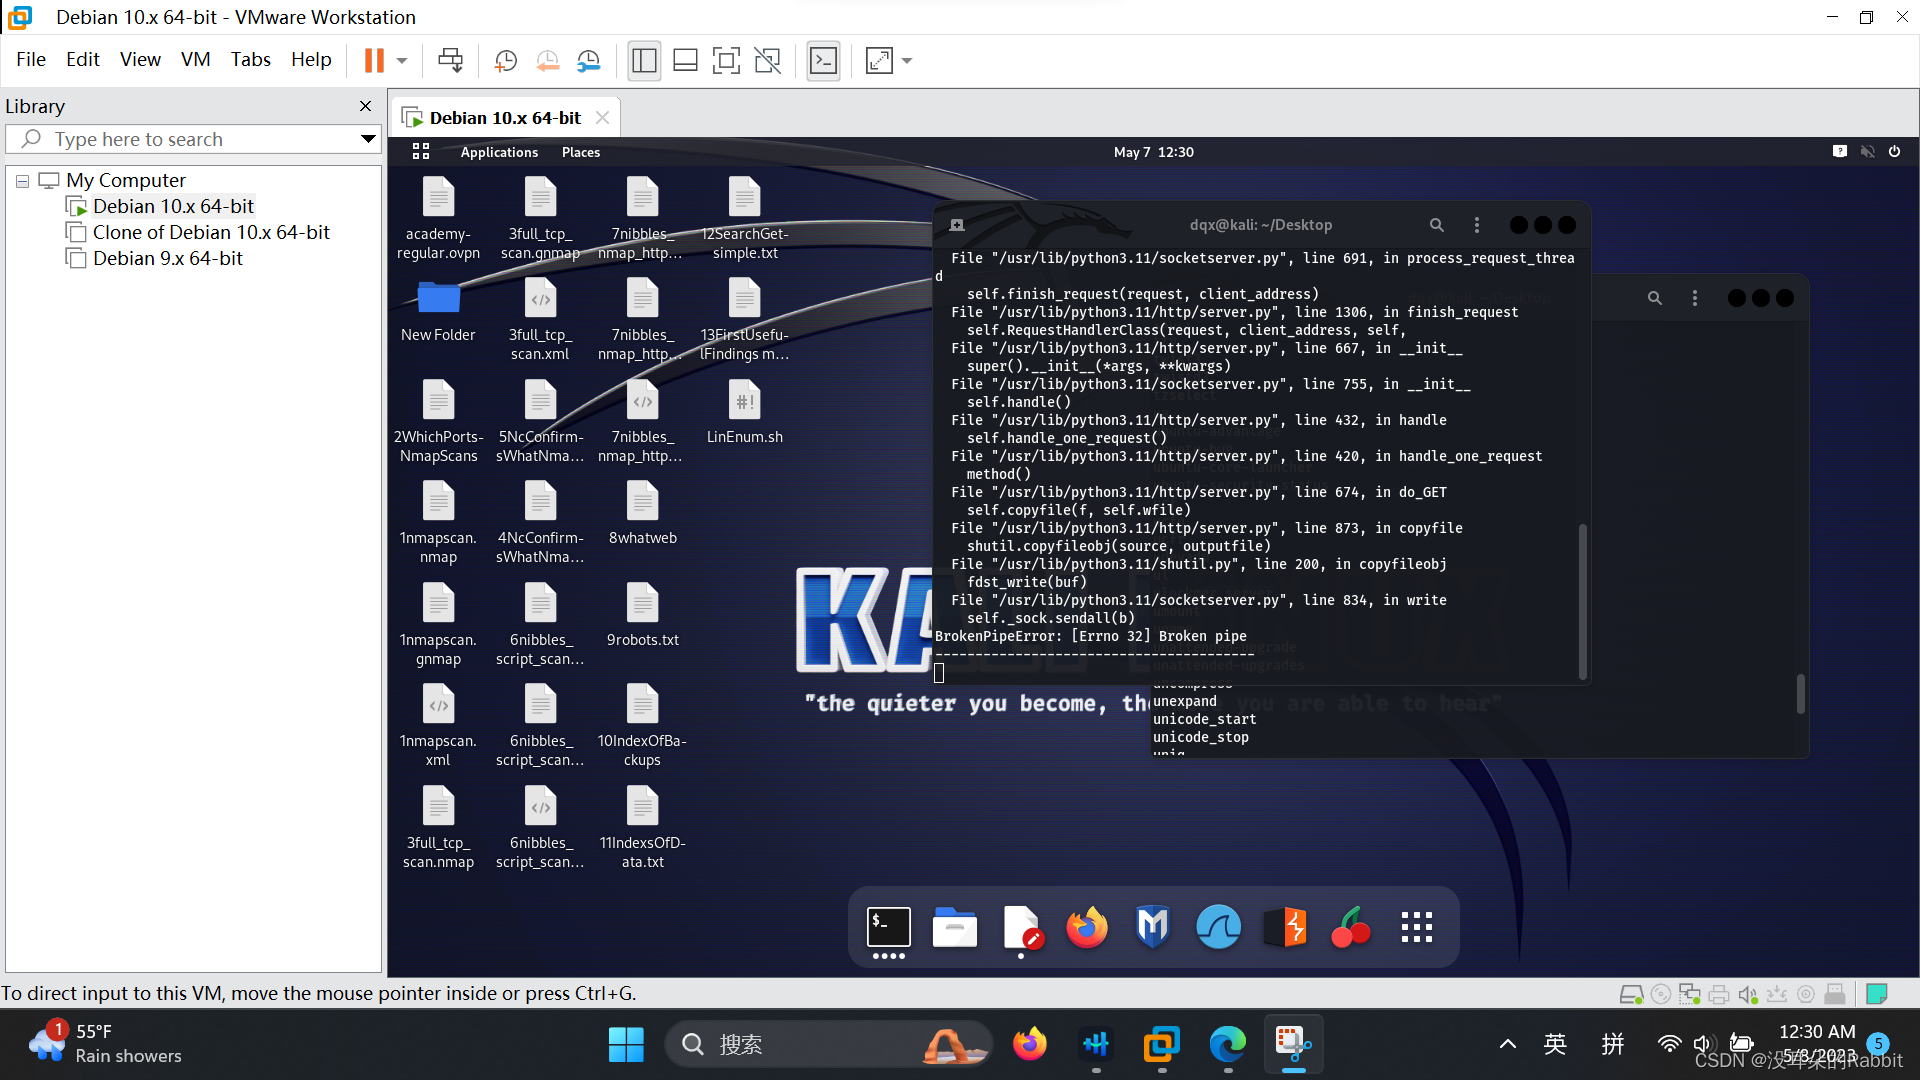The height and width of the screenshot is (1080, 1920).
Task: Launch Burp Suite from the dock
Action: [1285, 927]
